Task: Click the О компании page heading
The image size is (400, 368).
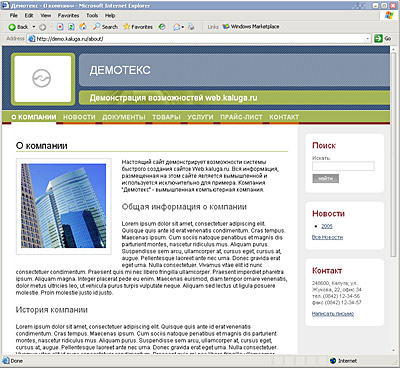Action: [42, 146]
